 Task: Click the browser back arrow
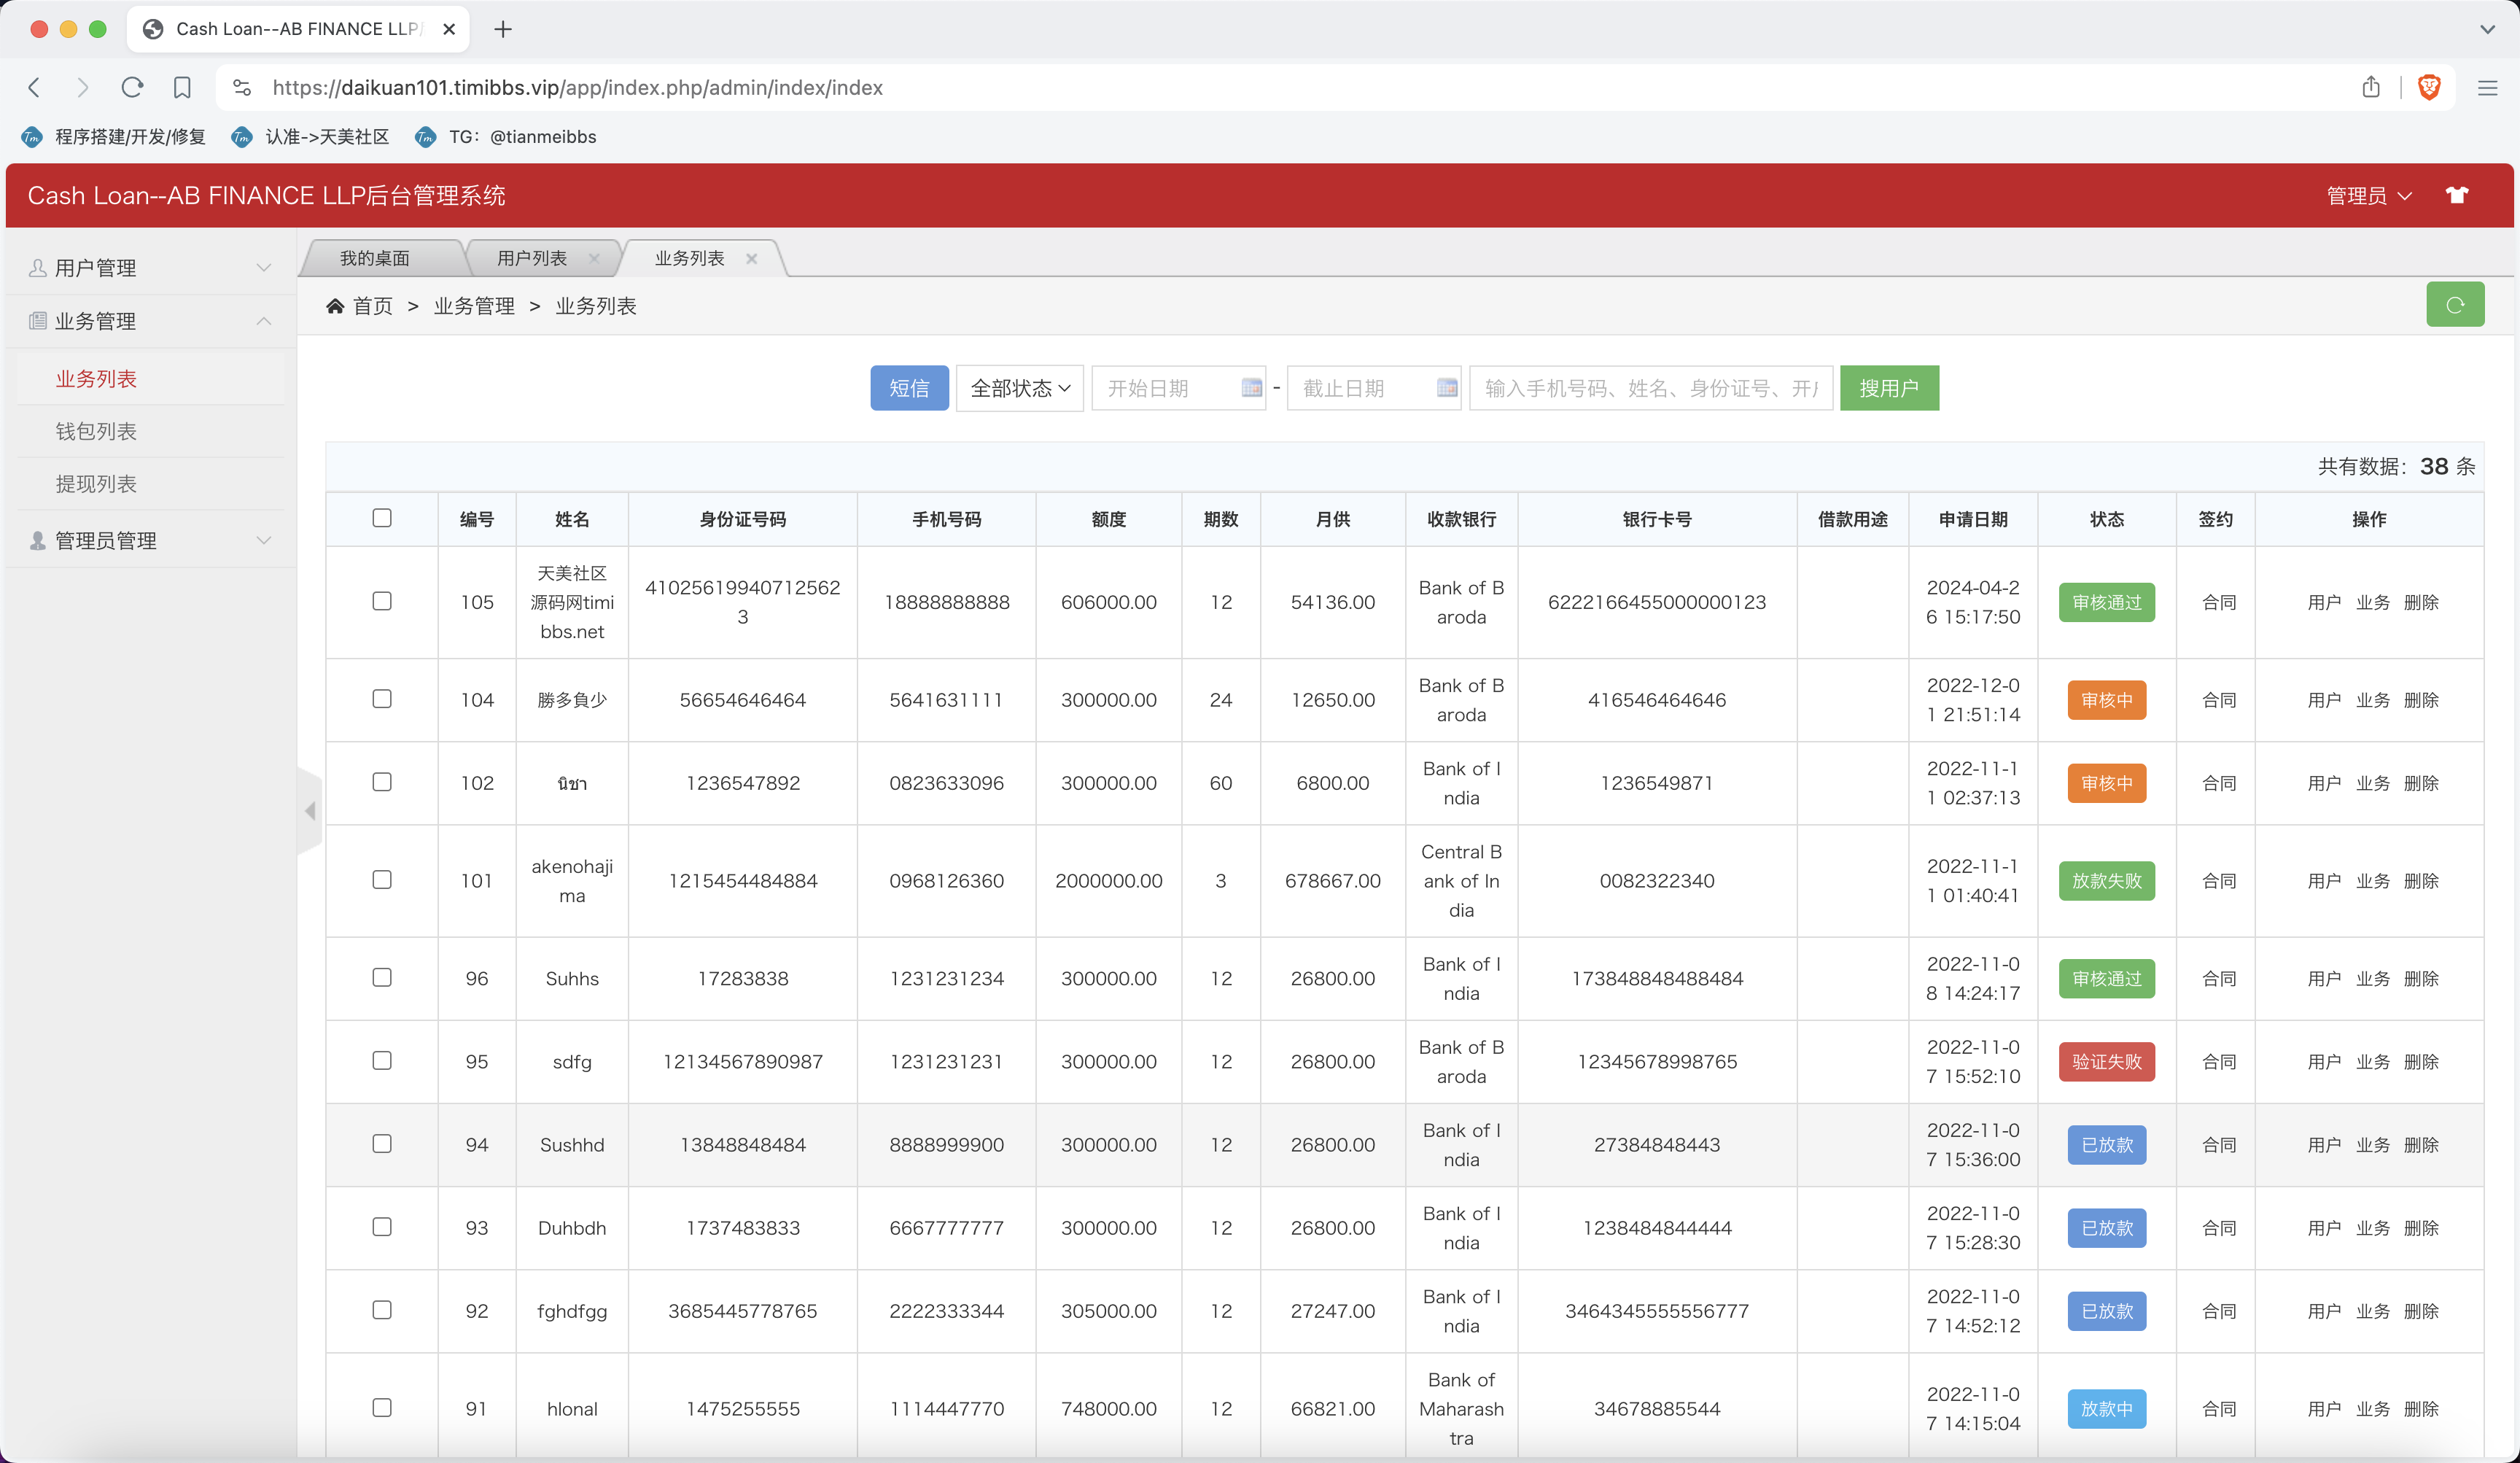(x=34, y=88)
